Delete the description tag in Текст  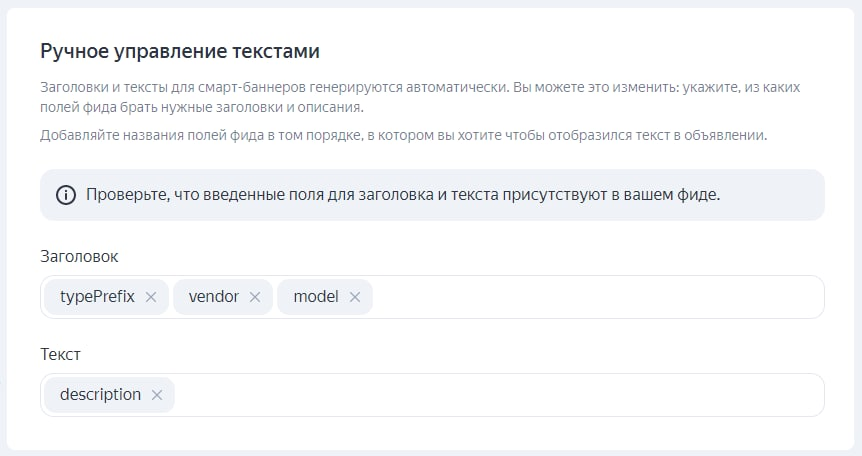click(157, 395)
